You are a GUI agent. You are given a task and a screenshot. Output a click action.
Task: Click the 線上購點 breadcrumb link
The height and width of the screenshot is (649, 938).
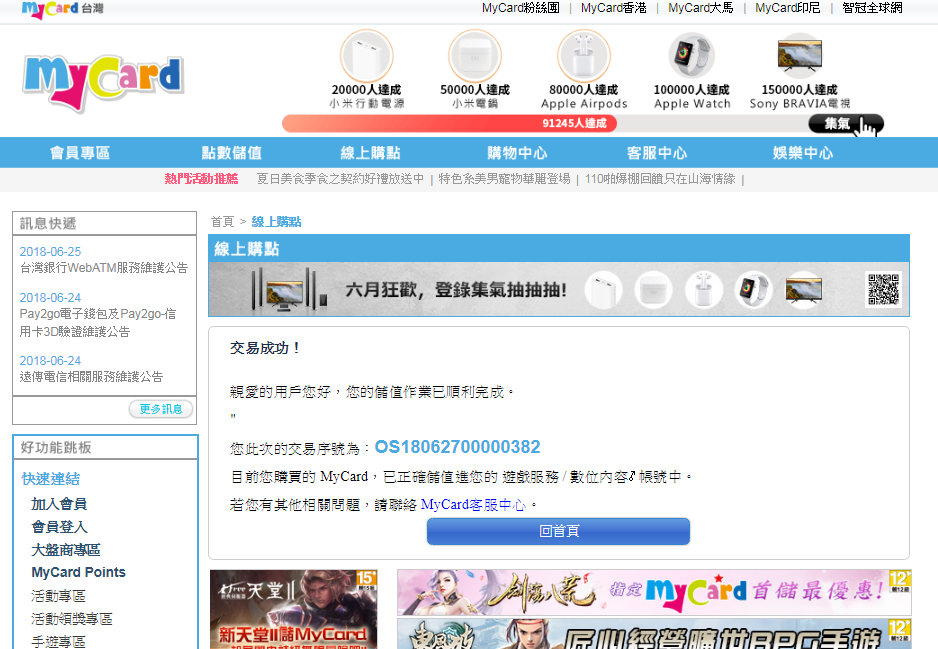pos(276,222)
